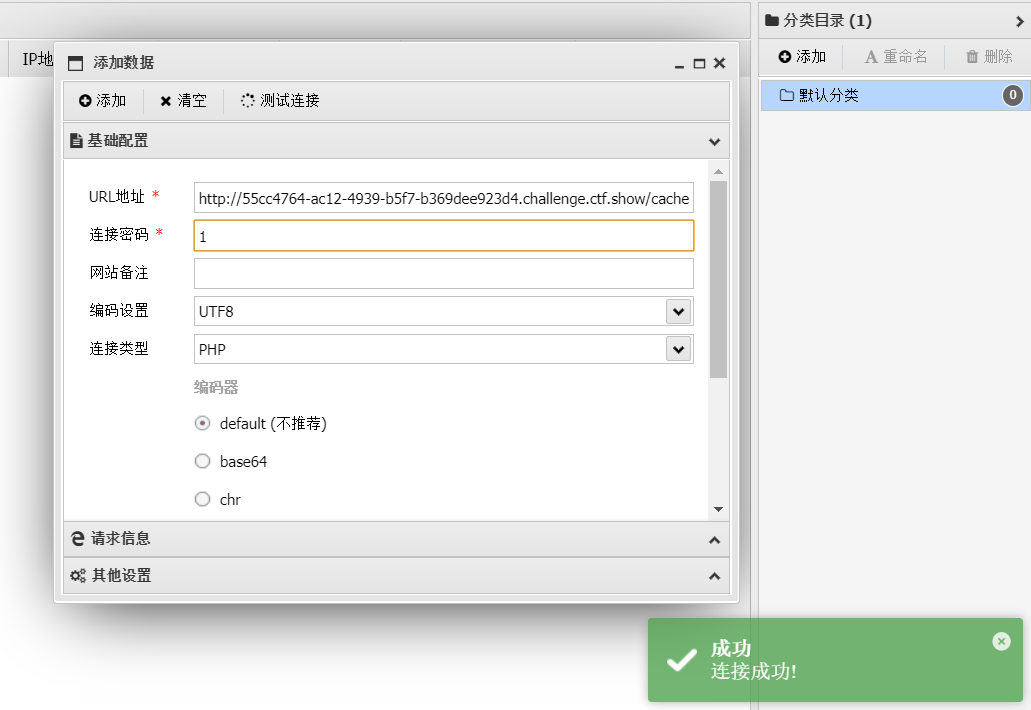
Task: Click the 添加 button in the dialog toolbar
Action: pos(103,101)
